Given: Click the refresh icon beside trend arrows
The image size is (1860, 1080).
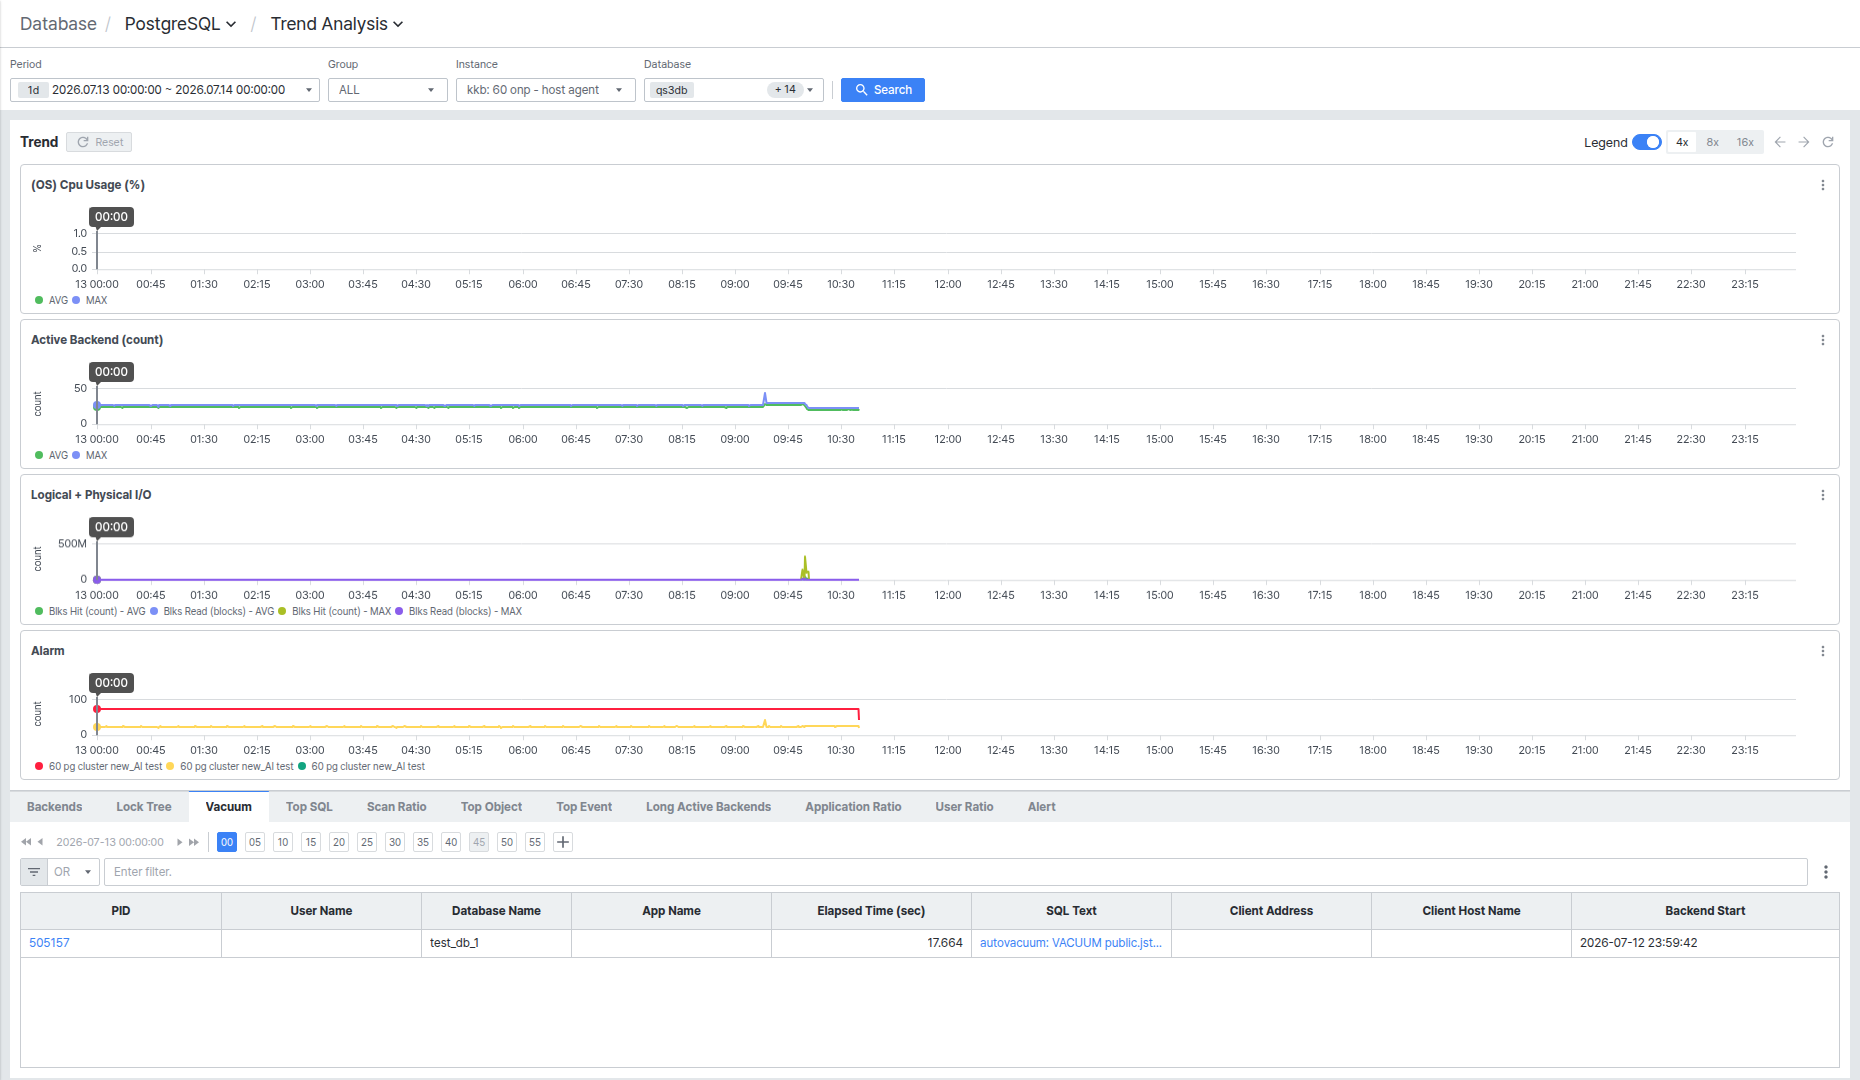Looking at the screenshot, I should click(1828, 142).
